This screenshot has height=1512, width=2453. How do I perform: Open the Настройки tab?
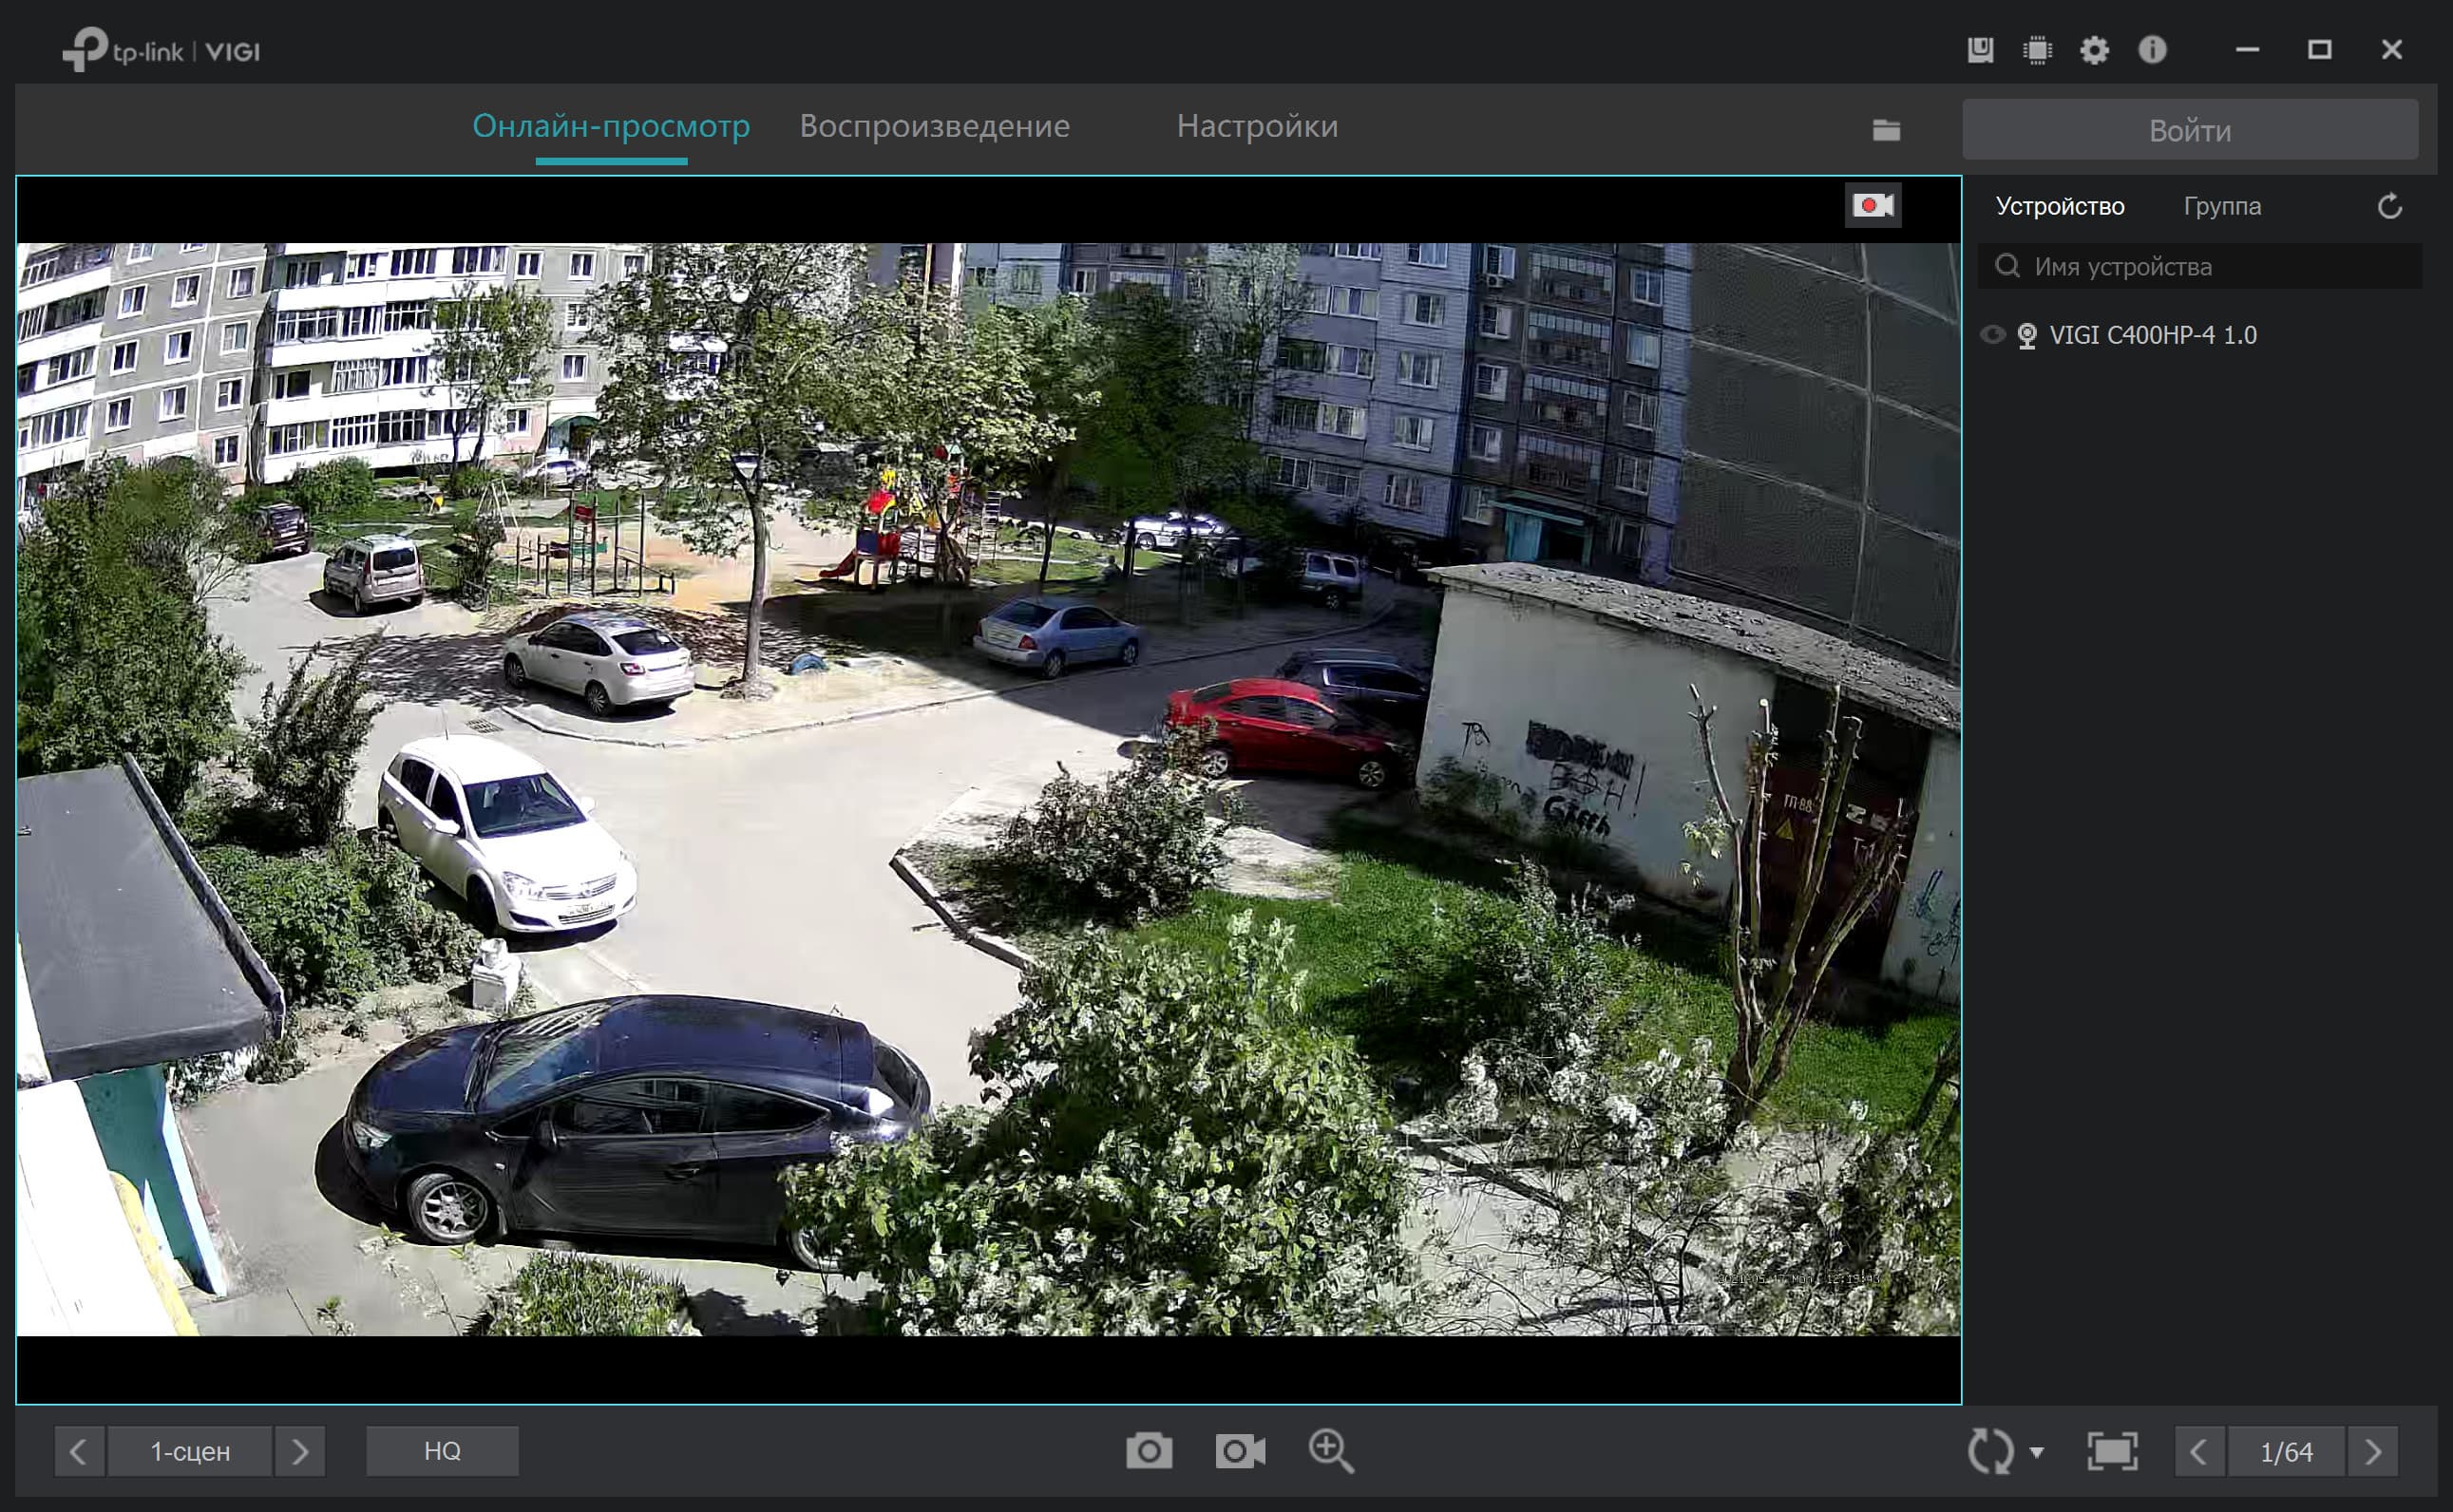tap(1257, 126)
